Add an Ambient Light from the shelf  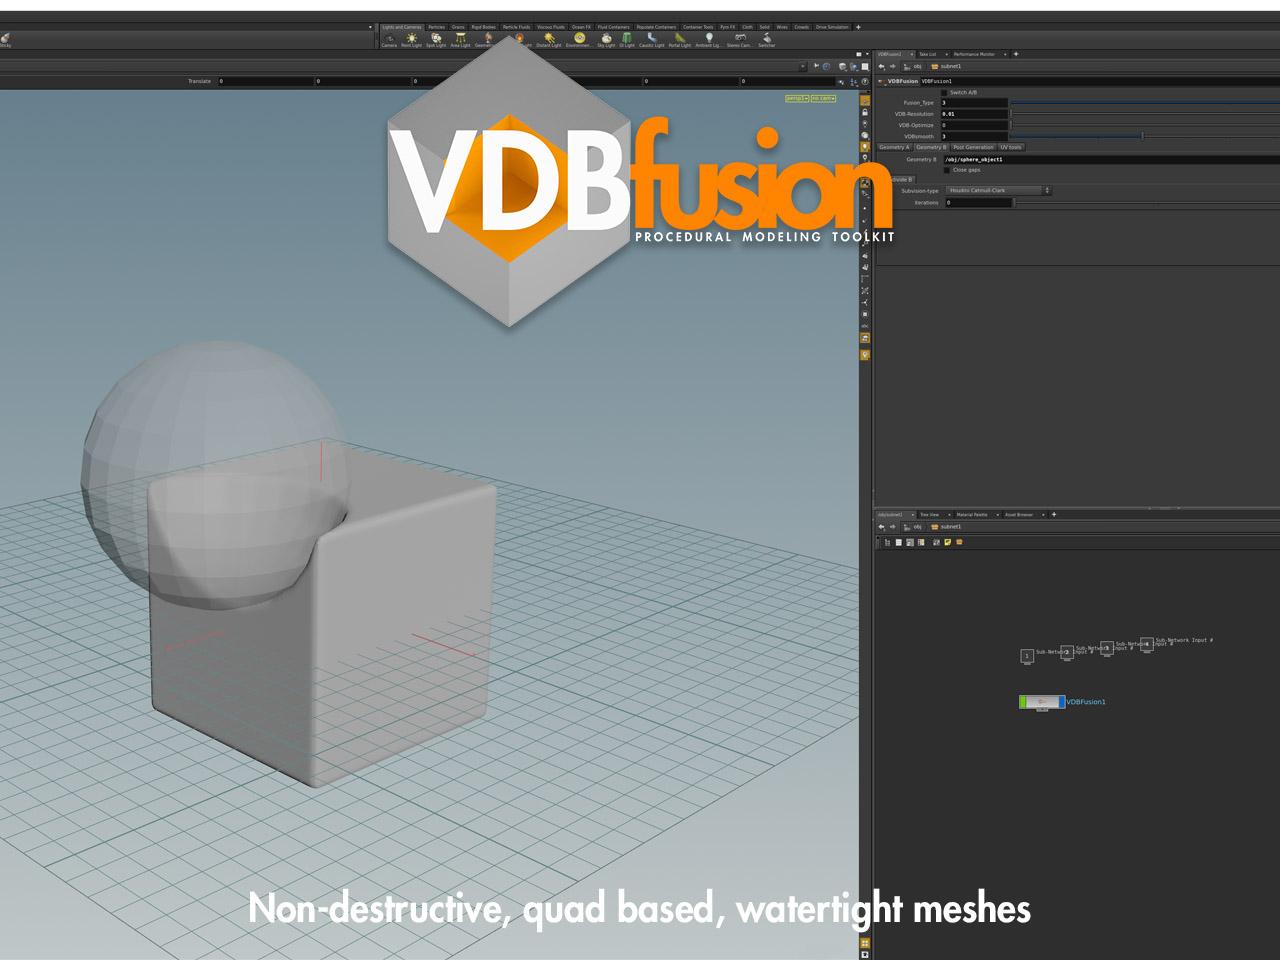pos(709,39)
